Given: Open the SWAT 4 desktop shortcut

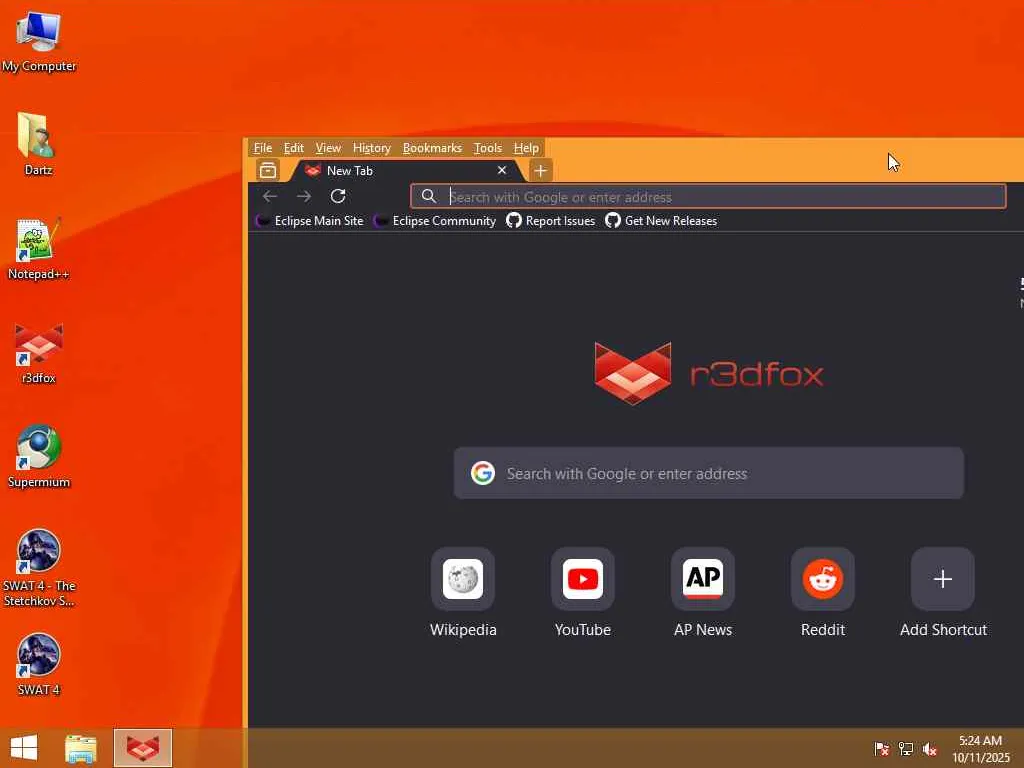Looking at the screenshot, I should coord(39,664).
